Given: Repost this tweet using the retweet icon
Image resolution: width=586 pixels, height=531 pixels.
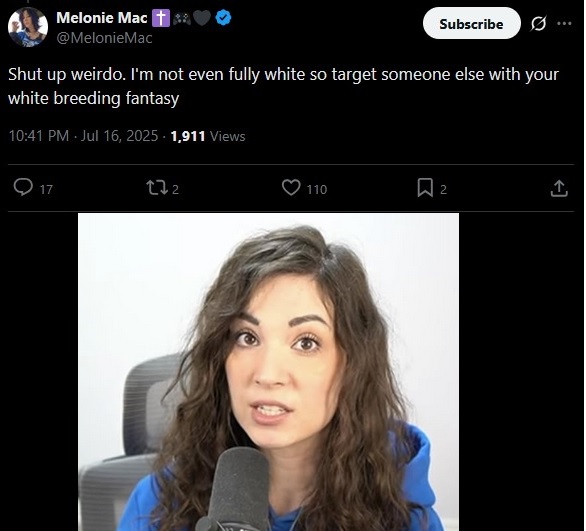Looking at the screenshot, I should [x=157, y=188].
